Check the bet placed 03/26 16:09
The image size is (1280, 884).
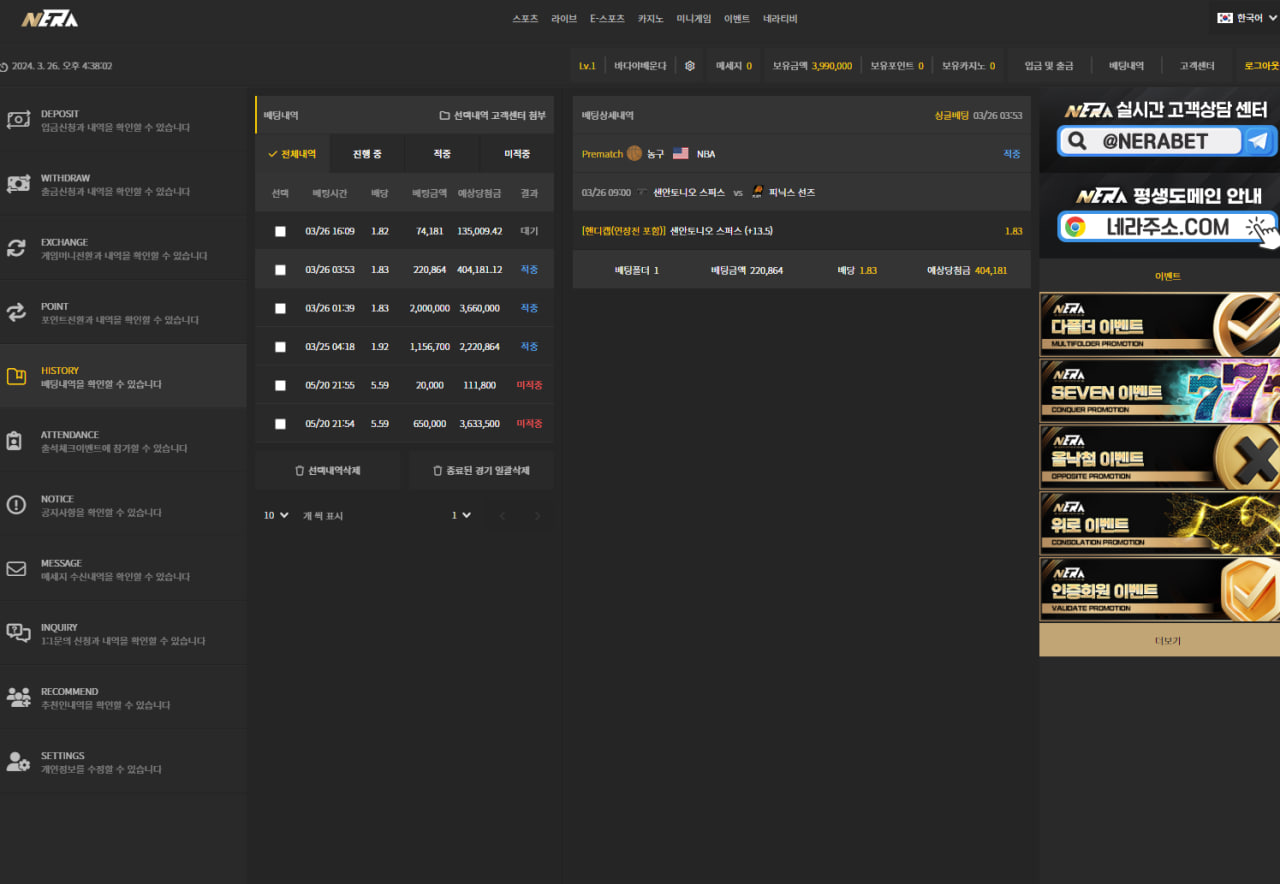click(x=280, y=231)
